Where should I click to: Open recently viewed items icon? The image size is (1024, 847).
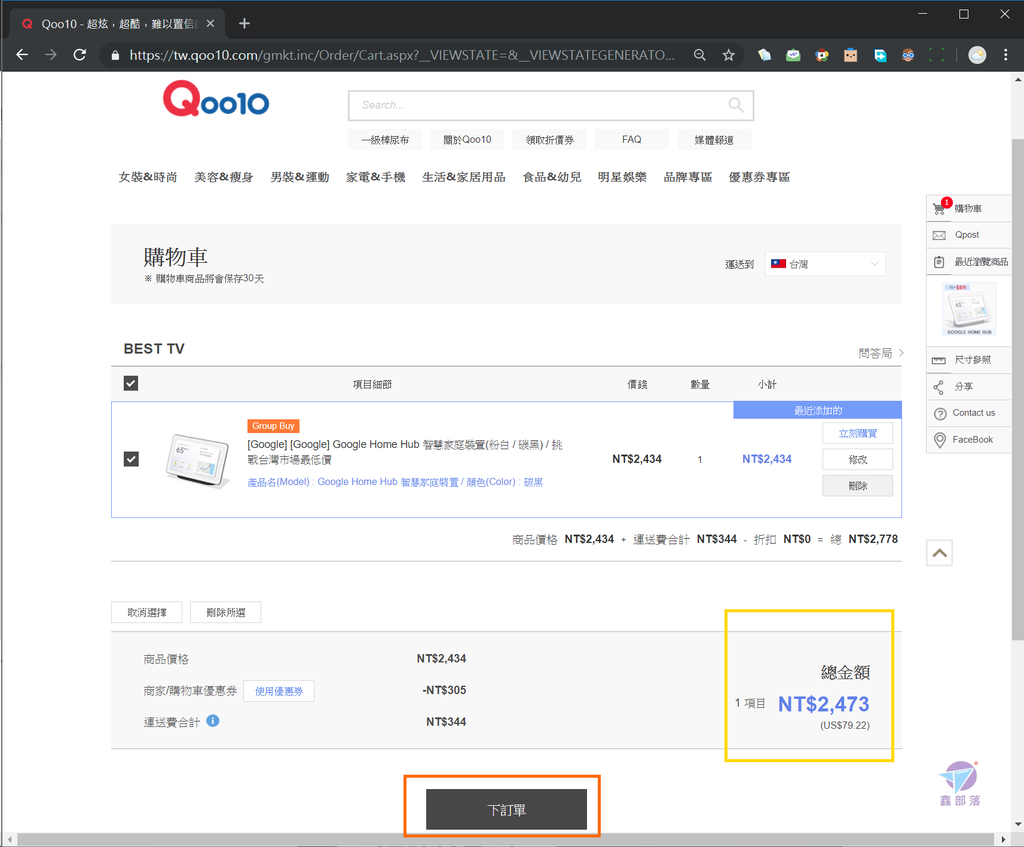pyautogui.click(x=939, y=262)
